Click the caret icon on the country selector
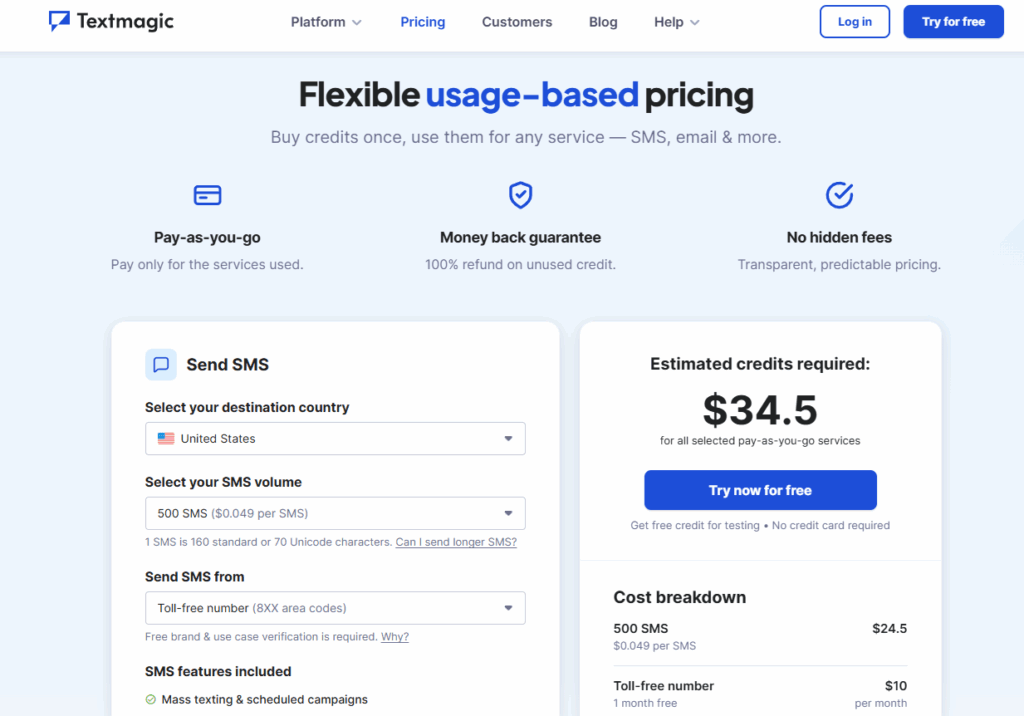Image resolution: width=1024 pixels, height=716 pixels. click(510, 438)
